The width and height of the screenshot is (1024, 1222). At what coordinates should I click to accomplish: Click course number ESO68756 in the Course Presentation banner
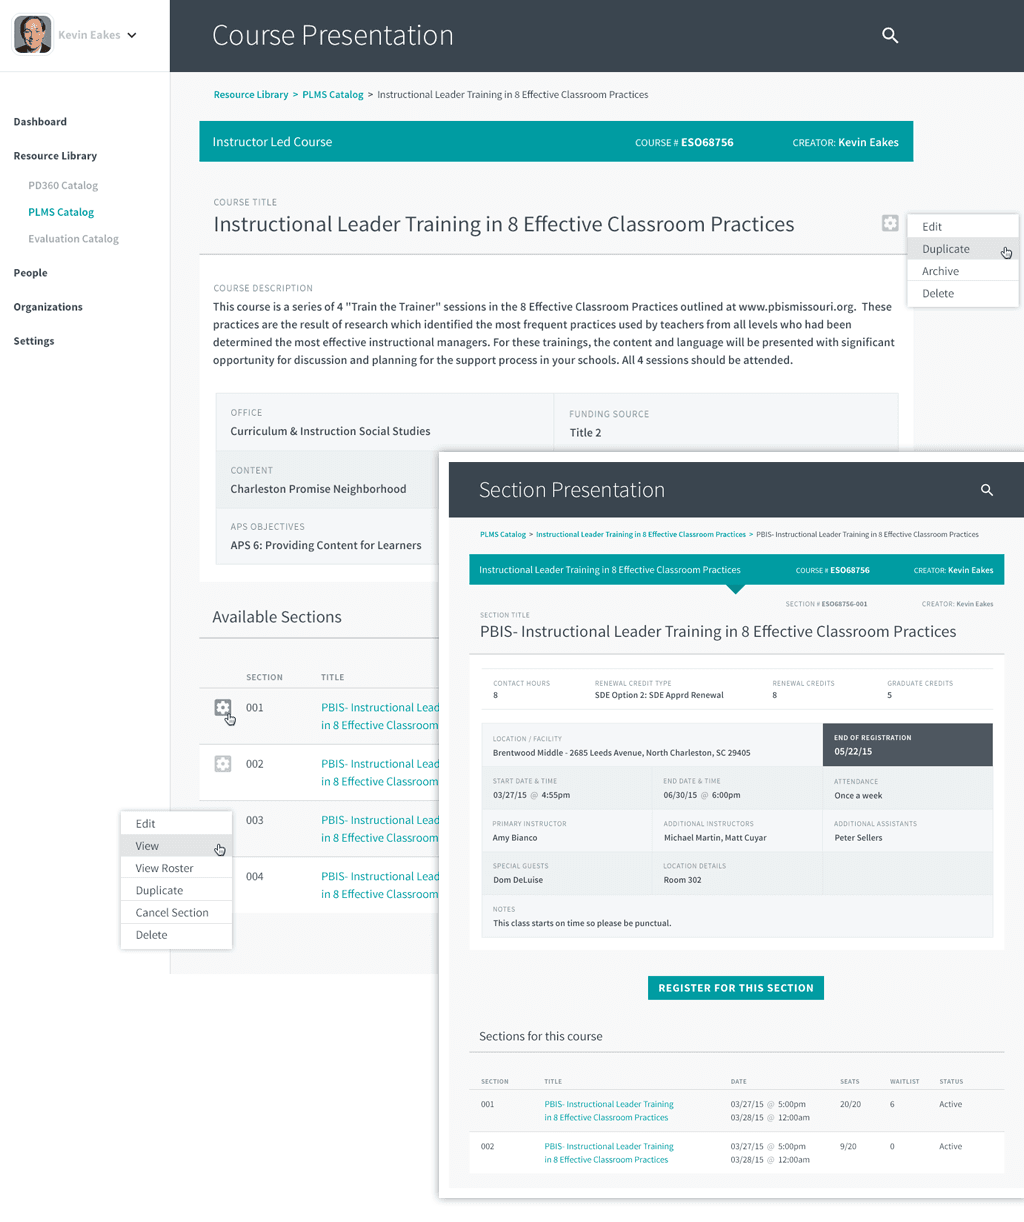[x=707, y=143]
